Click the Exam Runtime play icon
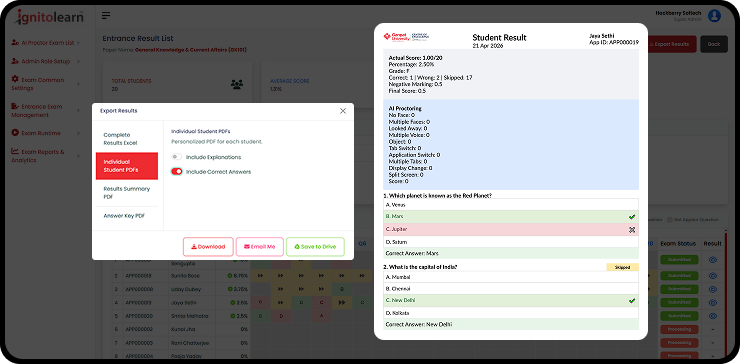 click(15, 133)
